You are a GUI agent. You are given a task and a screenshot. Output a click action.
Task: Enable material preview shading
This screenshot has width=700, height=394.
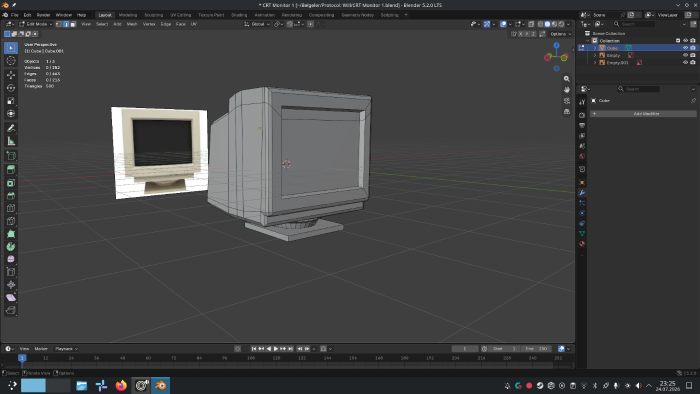(554, 24)
